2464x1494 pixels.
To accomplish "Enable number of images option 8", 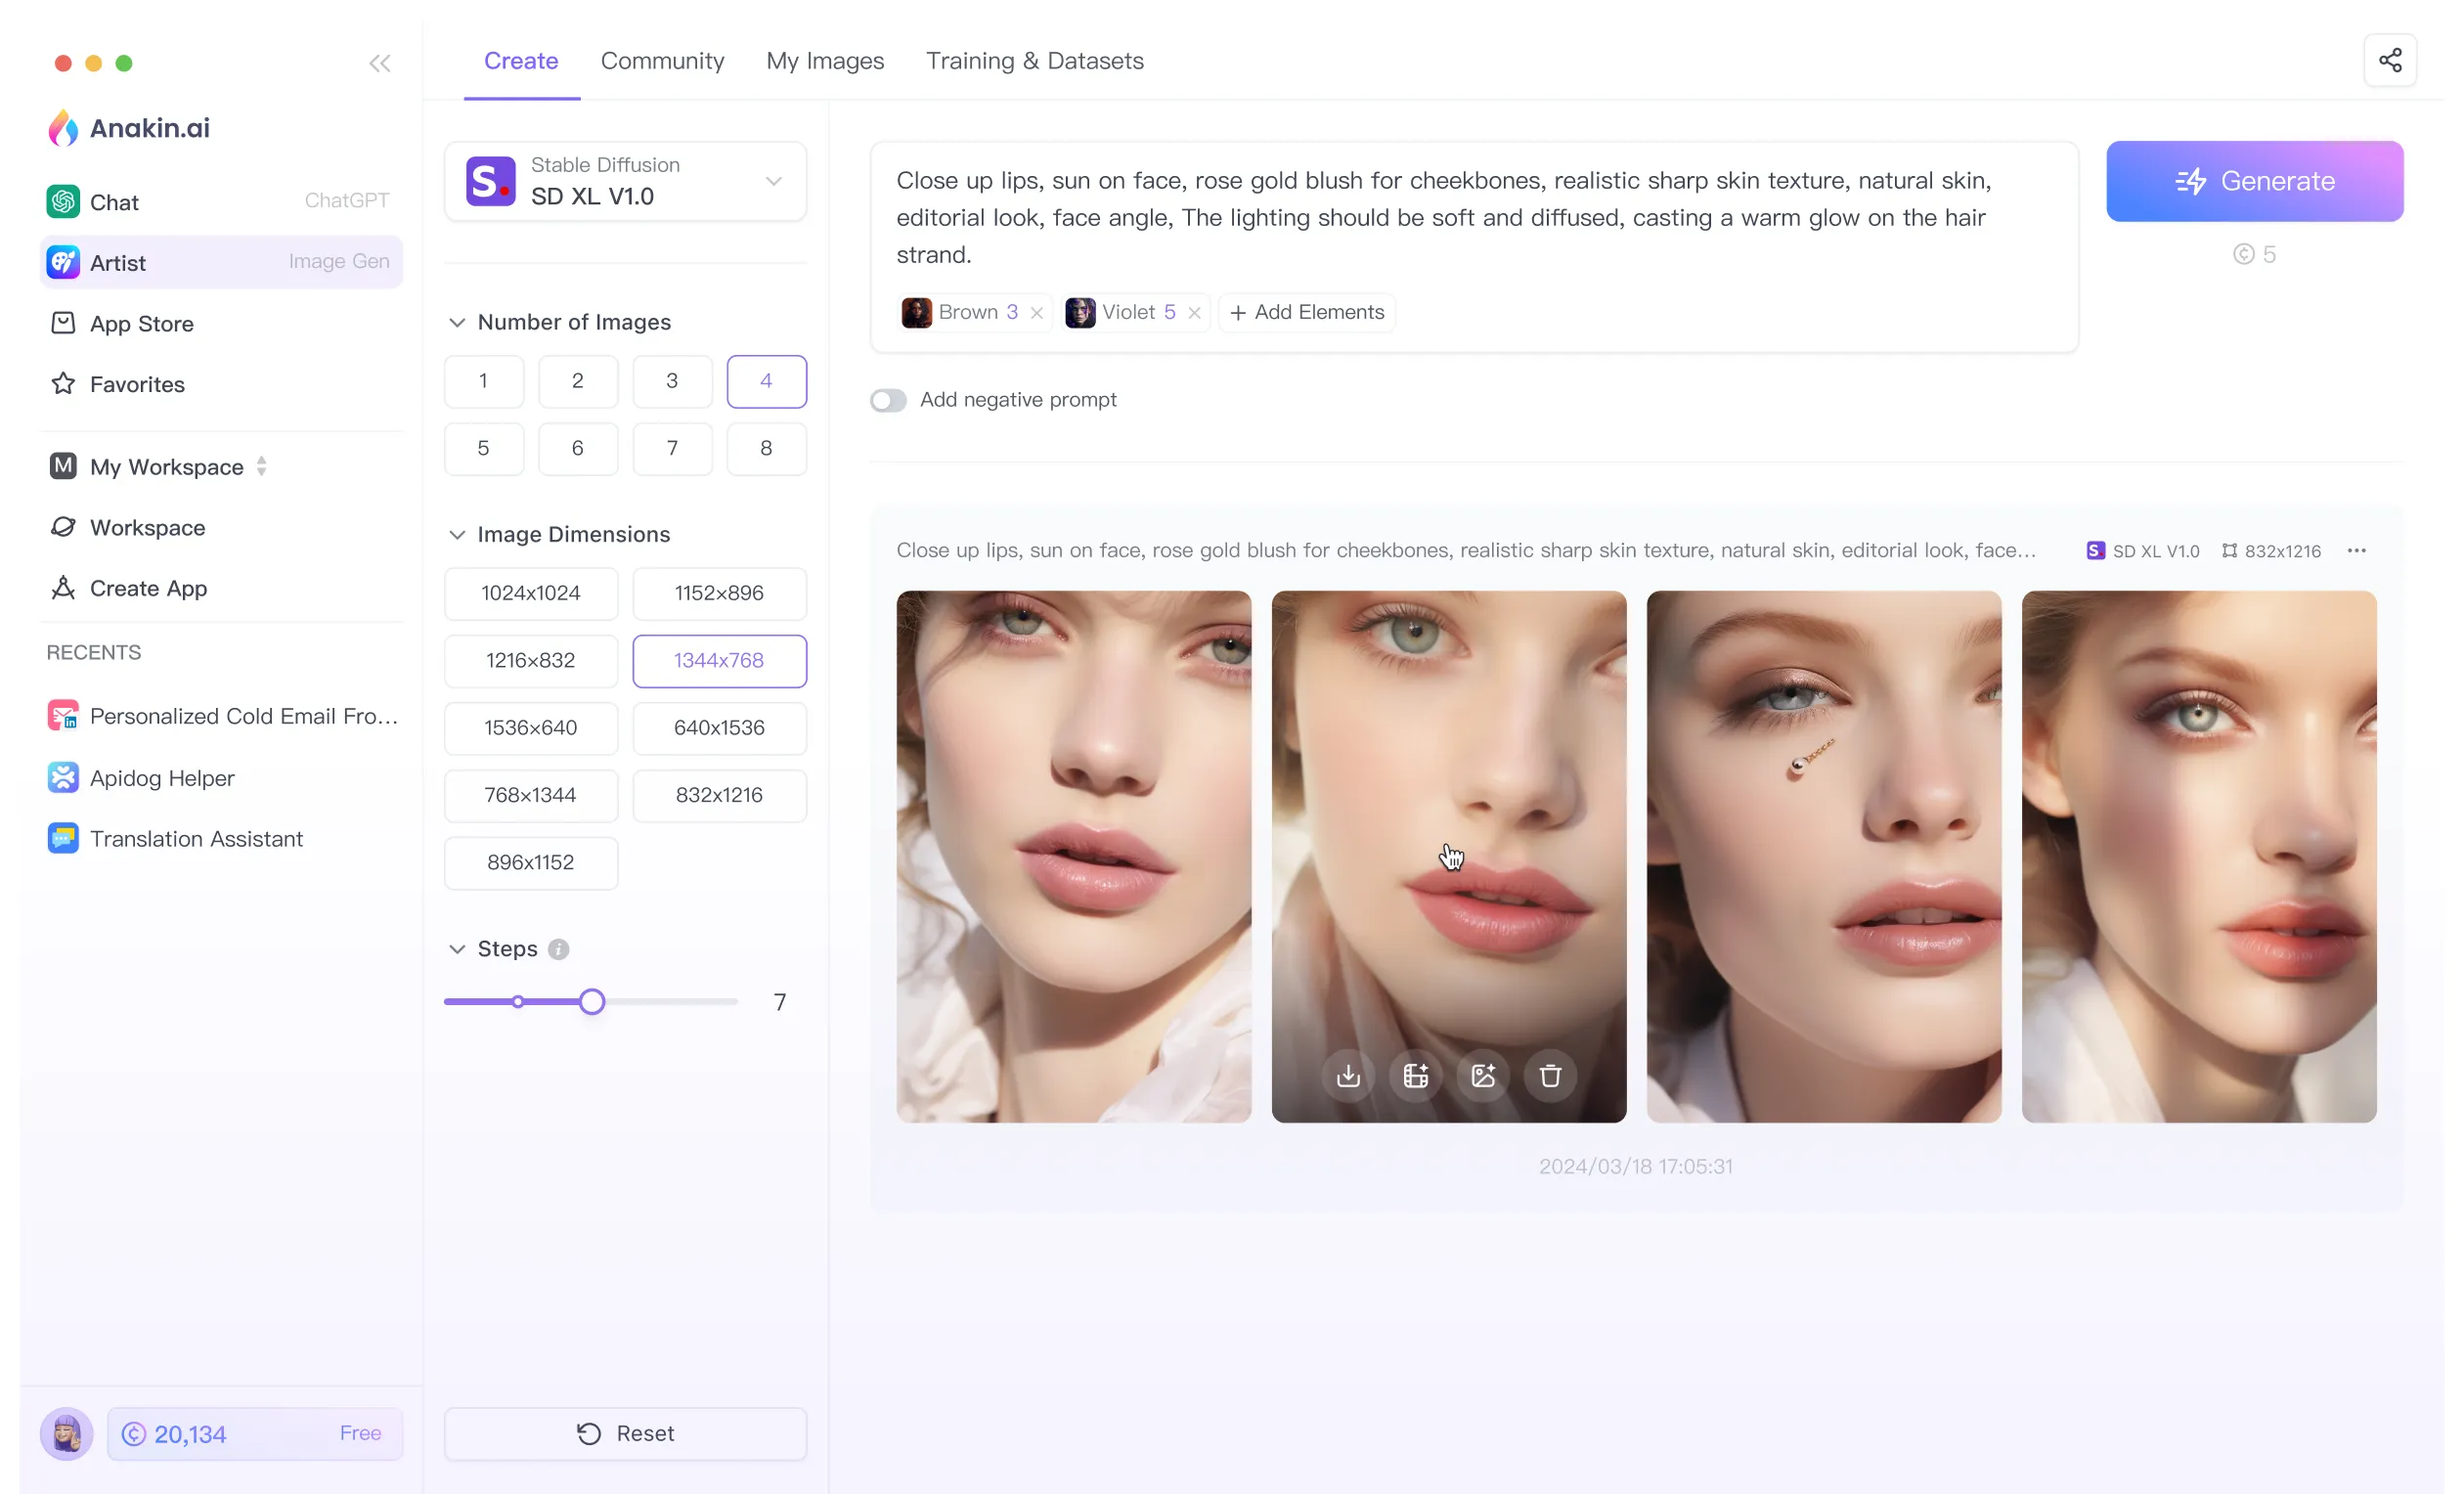I will [766, 449].
